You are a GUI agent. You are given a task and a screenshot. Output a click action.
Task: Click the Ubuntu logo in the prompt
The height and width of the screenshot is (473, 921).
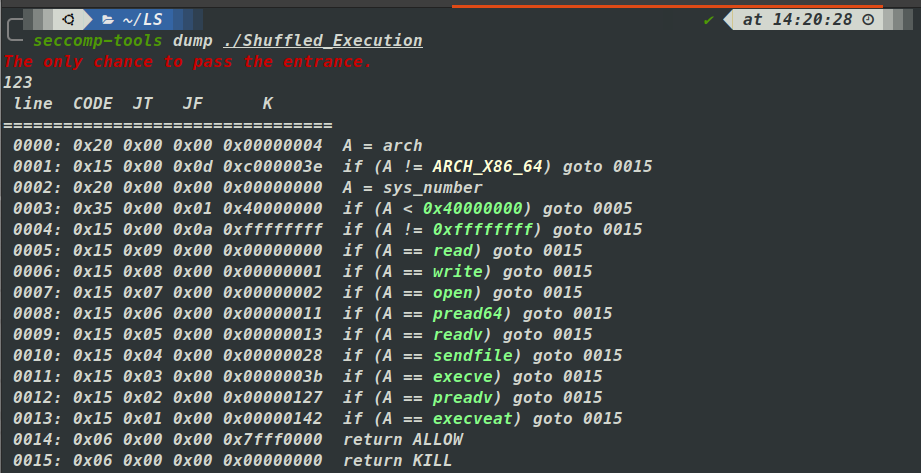(x=68, y=19)
